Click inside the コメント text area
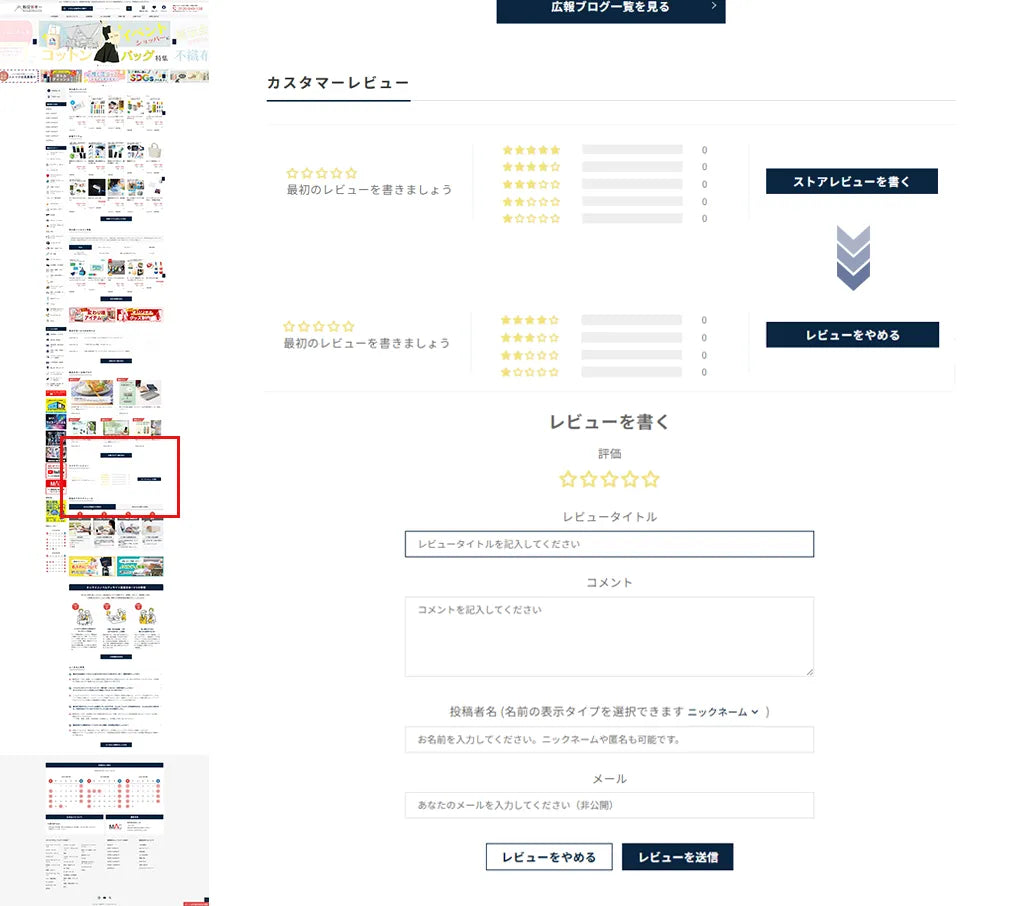 609,636
